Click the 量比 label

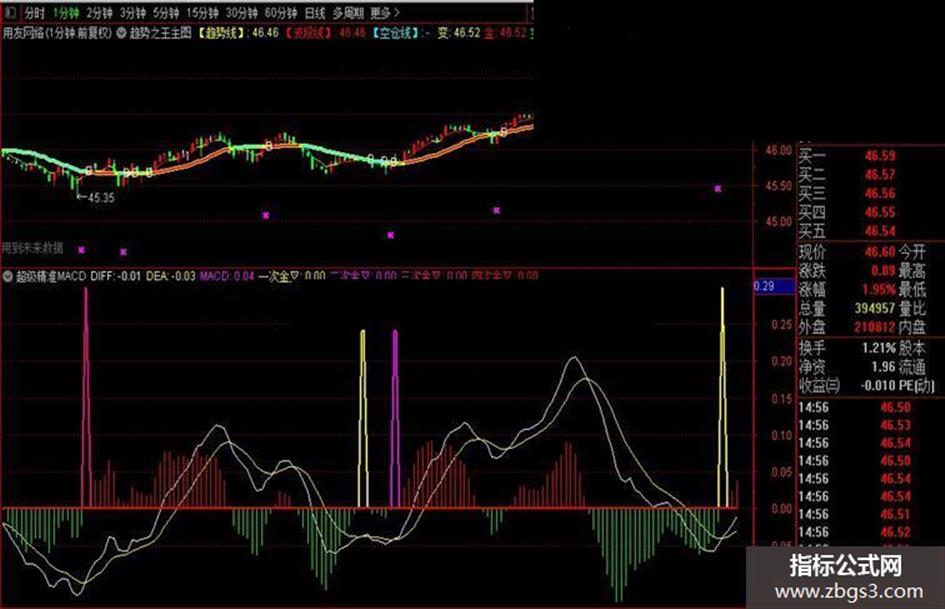pyautogui.click(x=912, y=308)
